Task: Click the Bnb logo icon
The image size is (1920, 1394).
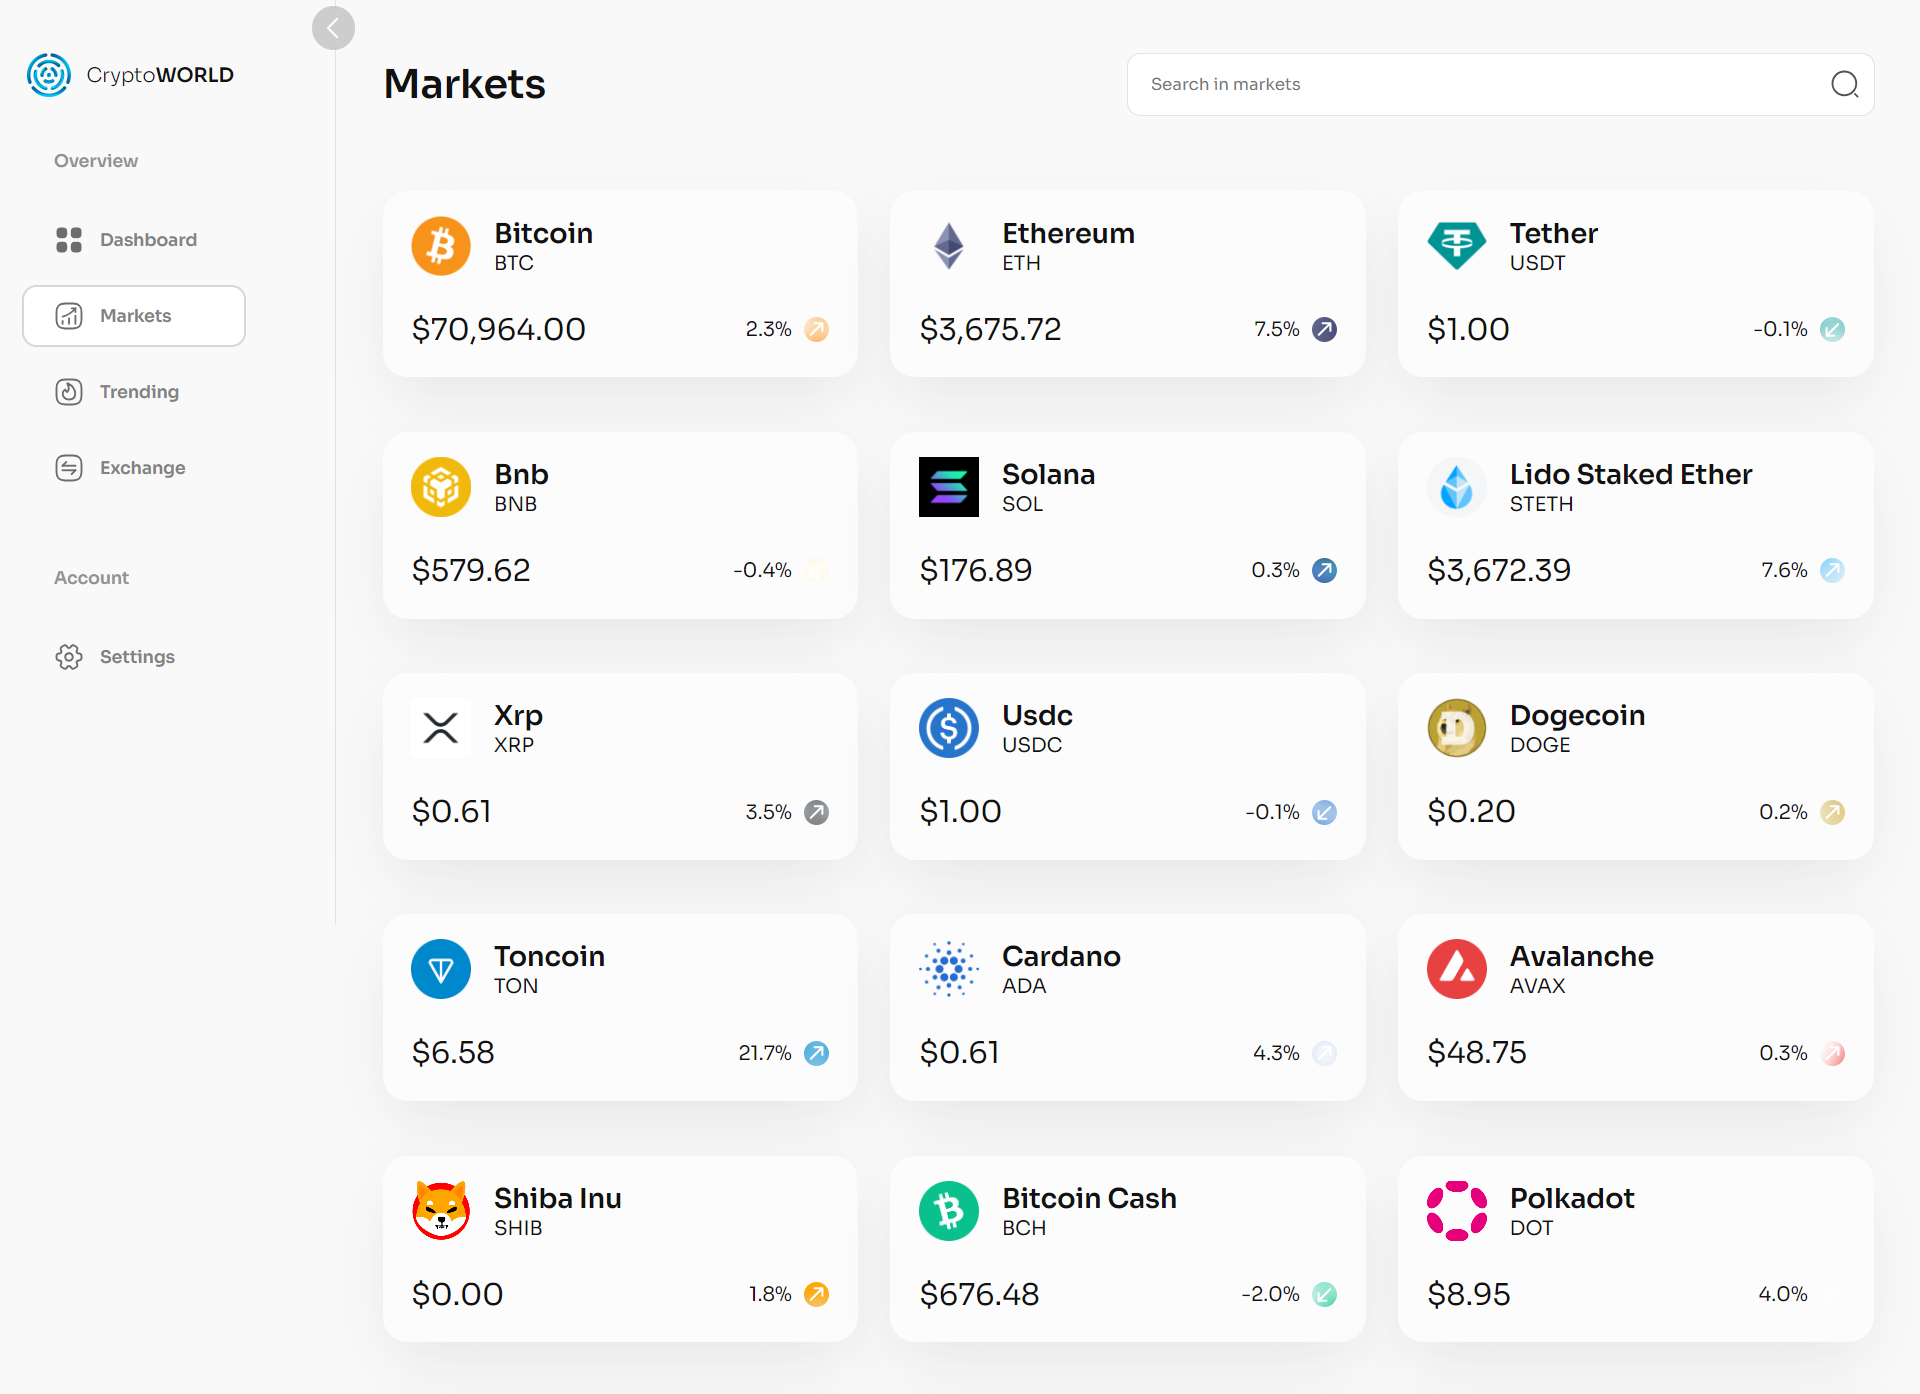Action: (x=441, y=487)
